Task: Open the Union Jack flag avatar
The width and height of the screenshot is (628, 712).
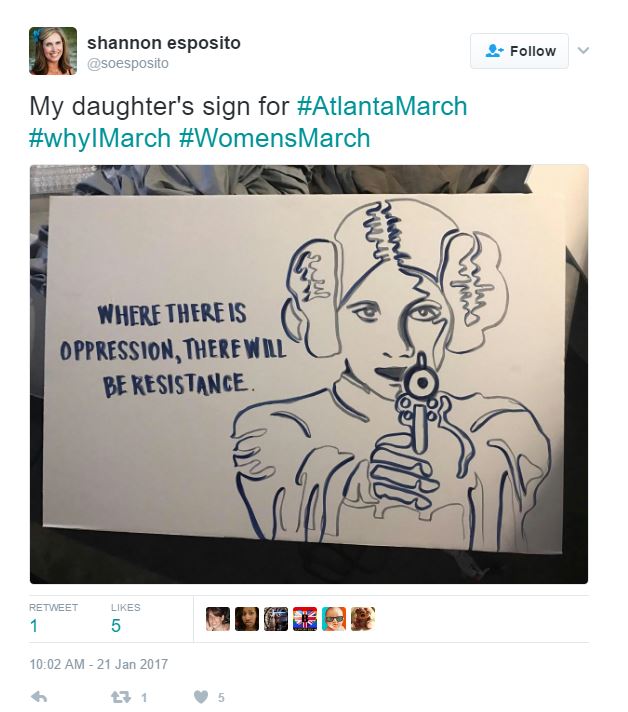Action: pos(305,619)
